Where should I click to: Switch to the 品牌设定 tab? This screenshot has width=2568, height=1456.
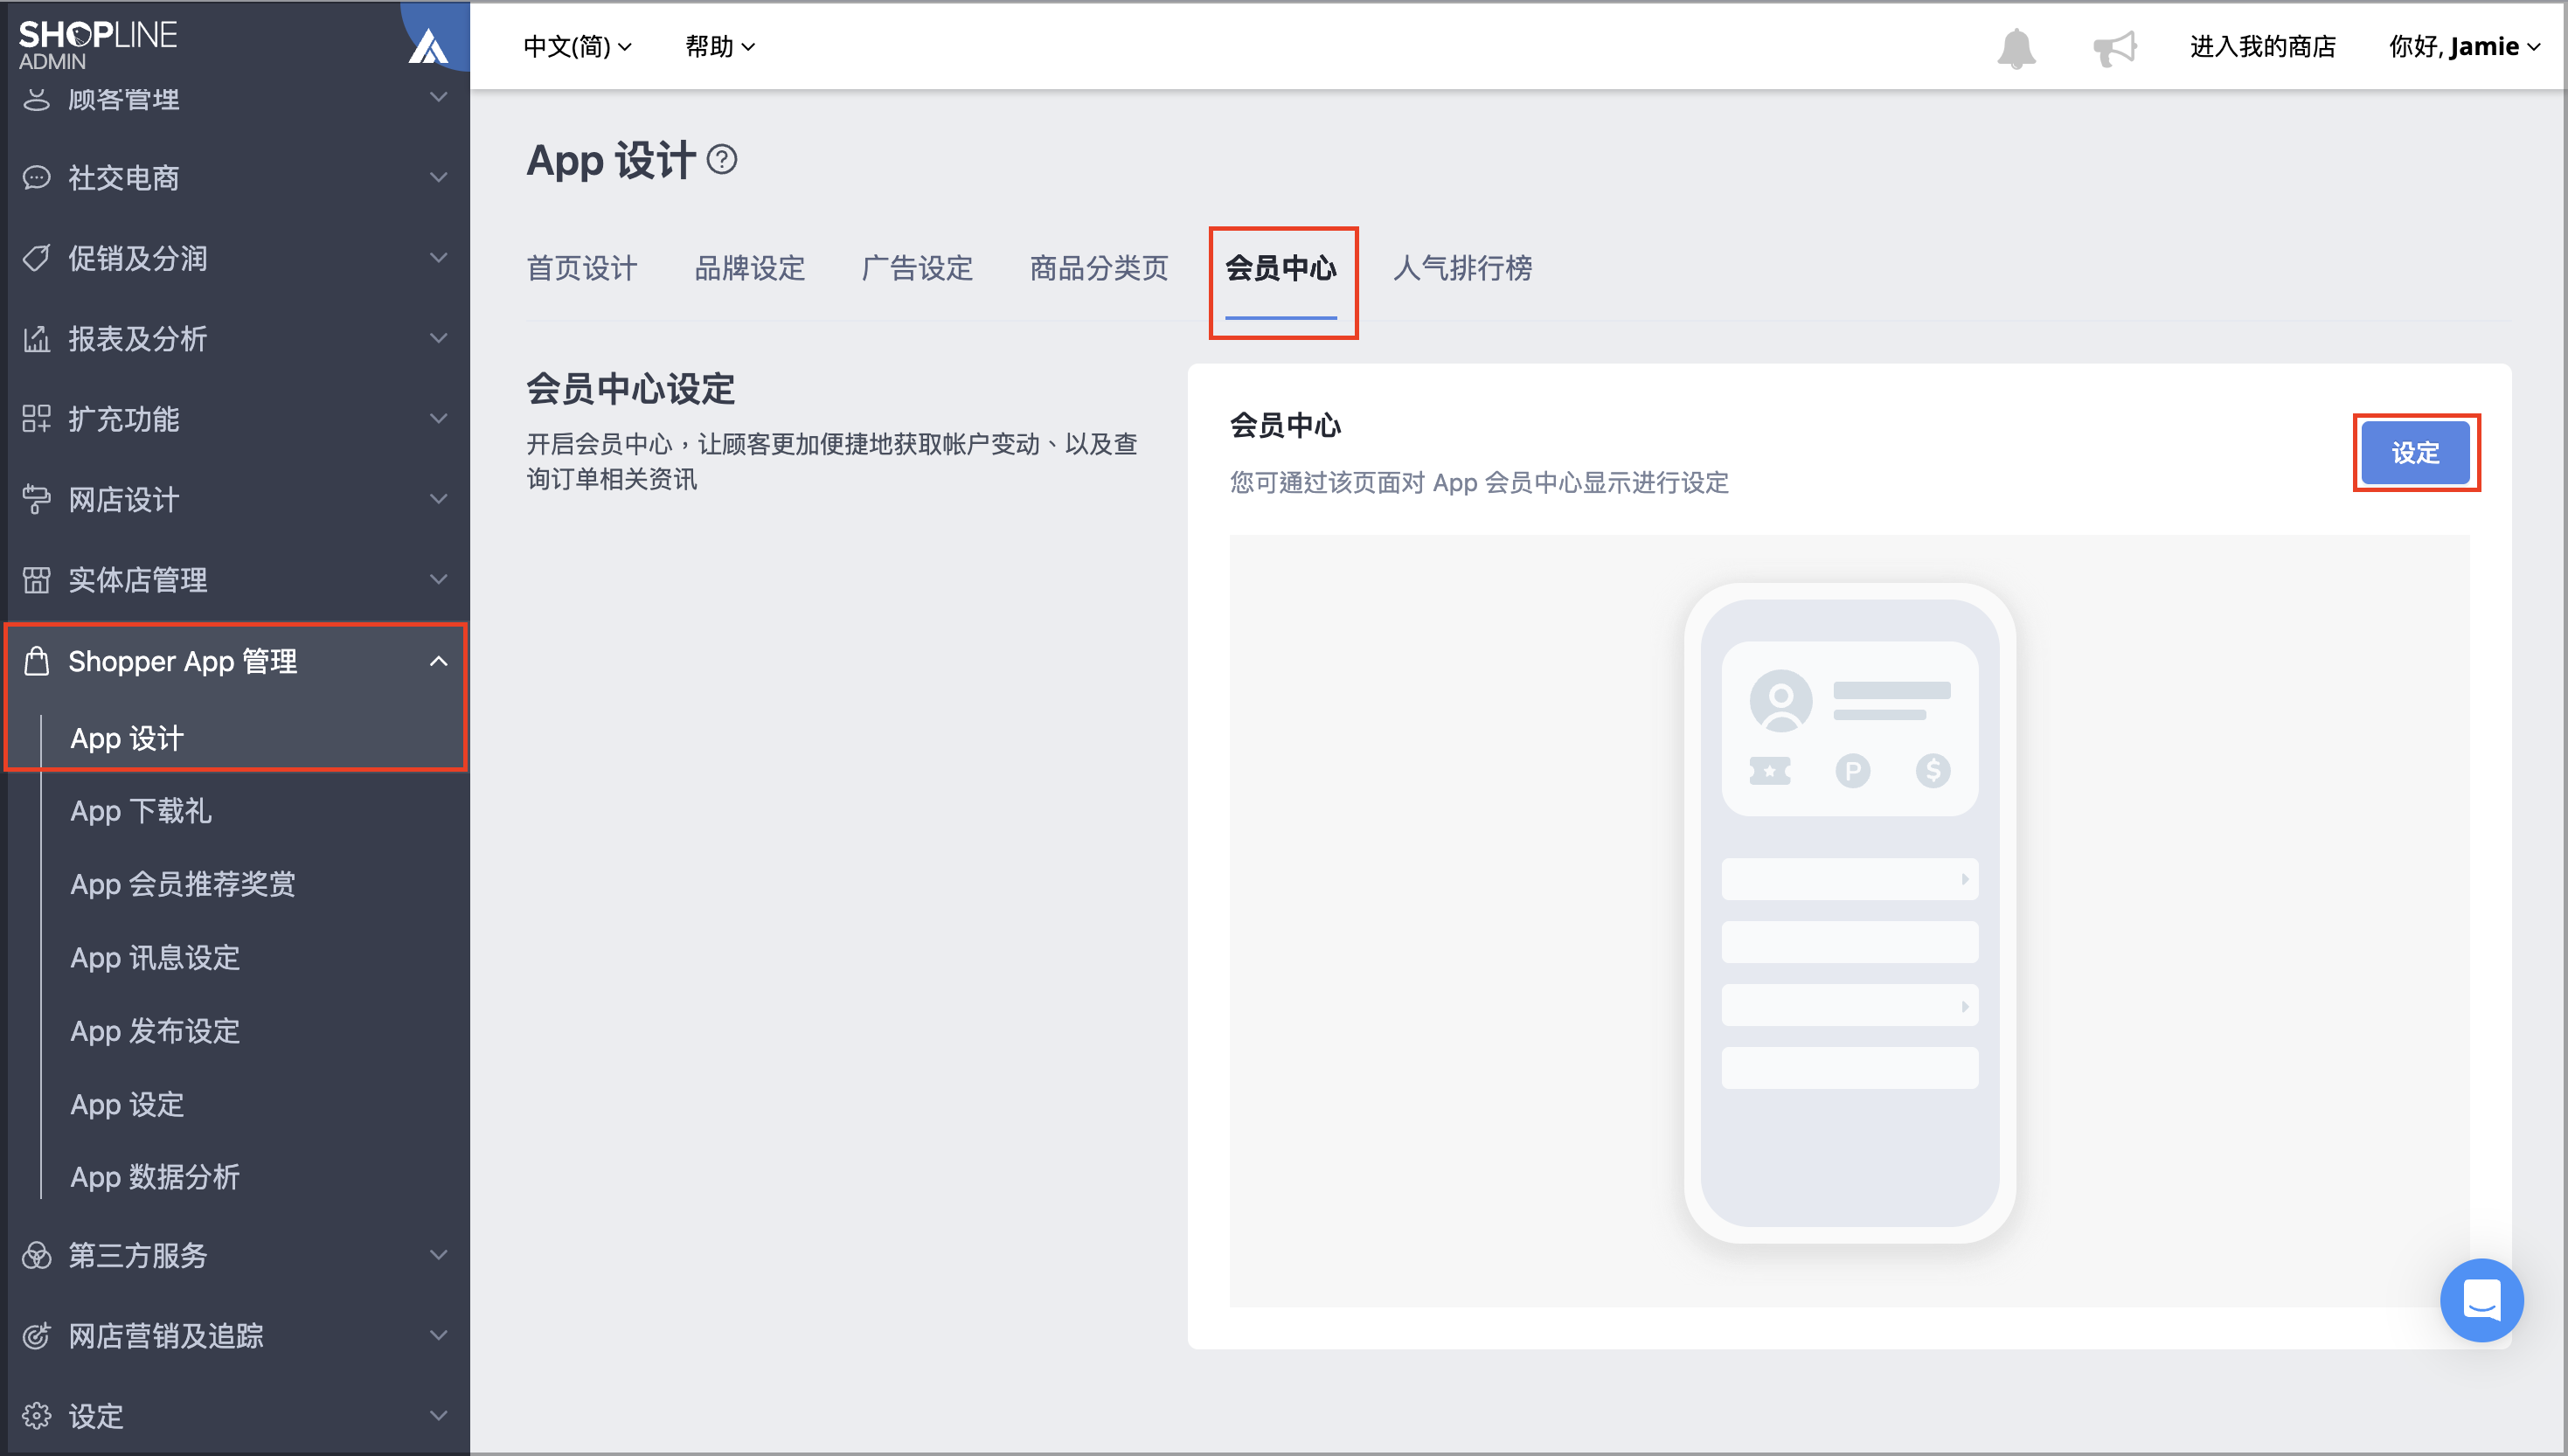(x=749, y=268)
